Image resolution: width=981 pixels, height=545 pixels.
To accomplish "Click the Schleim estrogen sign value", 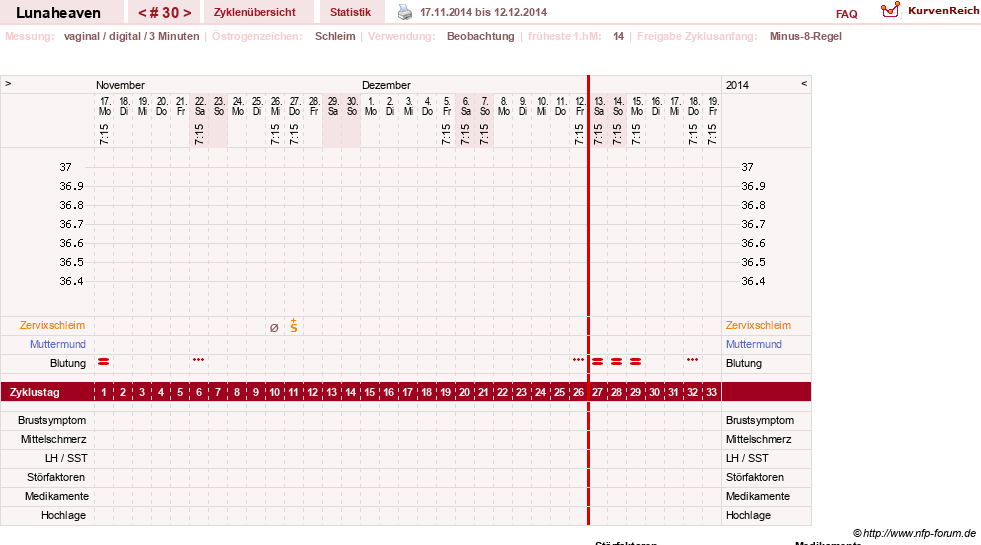I will coord(335,36).
